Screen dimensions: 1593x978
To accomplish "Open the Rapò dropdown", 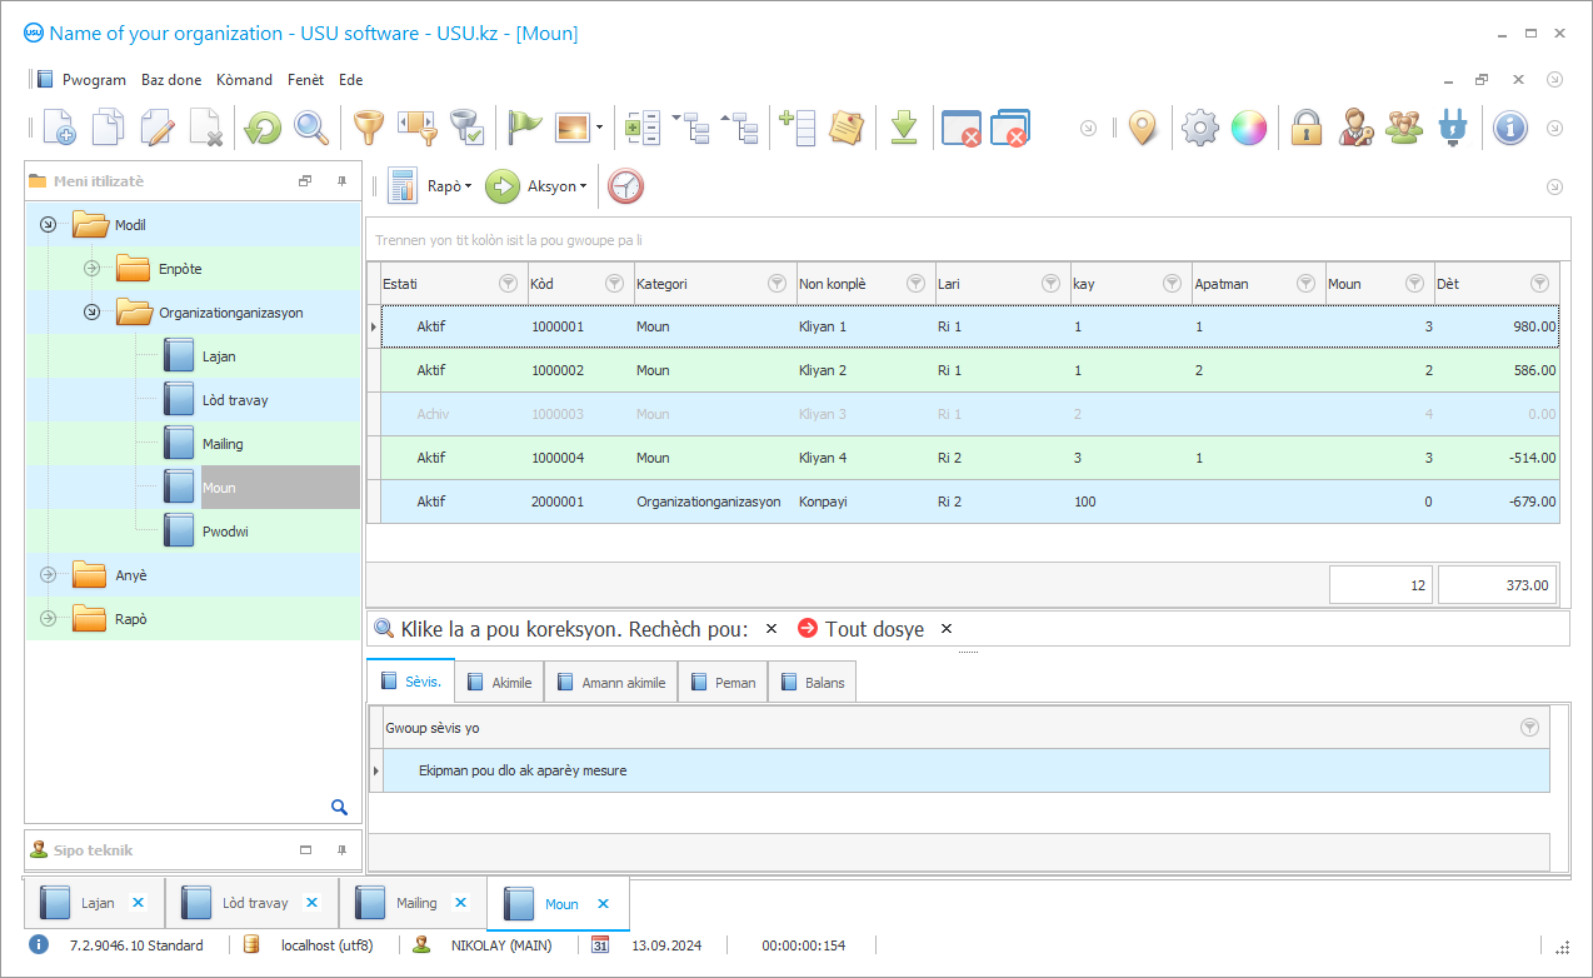I will [x=449, y=186].
